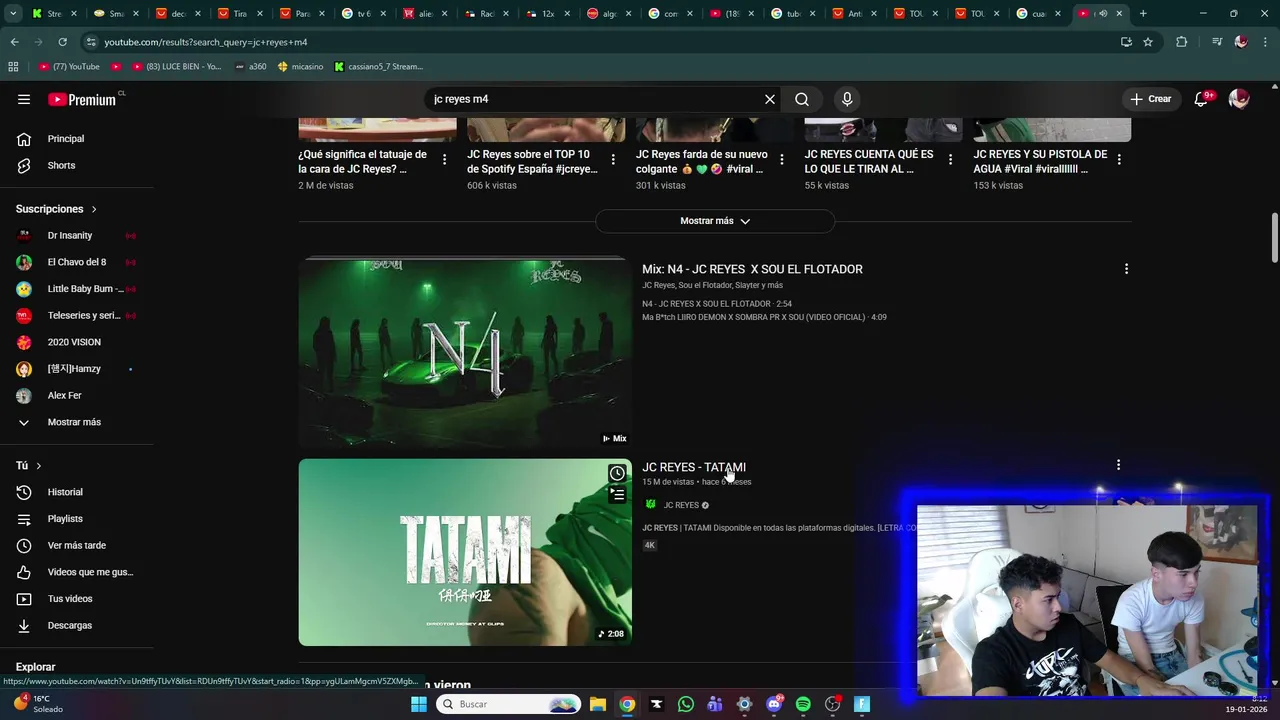Expand Mostrar más under subscriptions
The height and width of the screenshot is (720, 1280).
click(x=76, y=422)
